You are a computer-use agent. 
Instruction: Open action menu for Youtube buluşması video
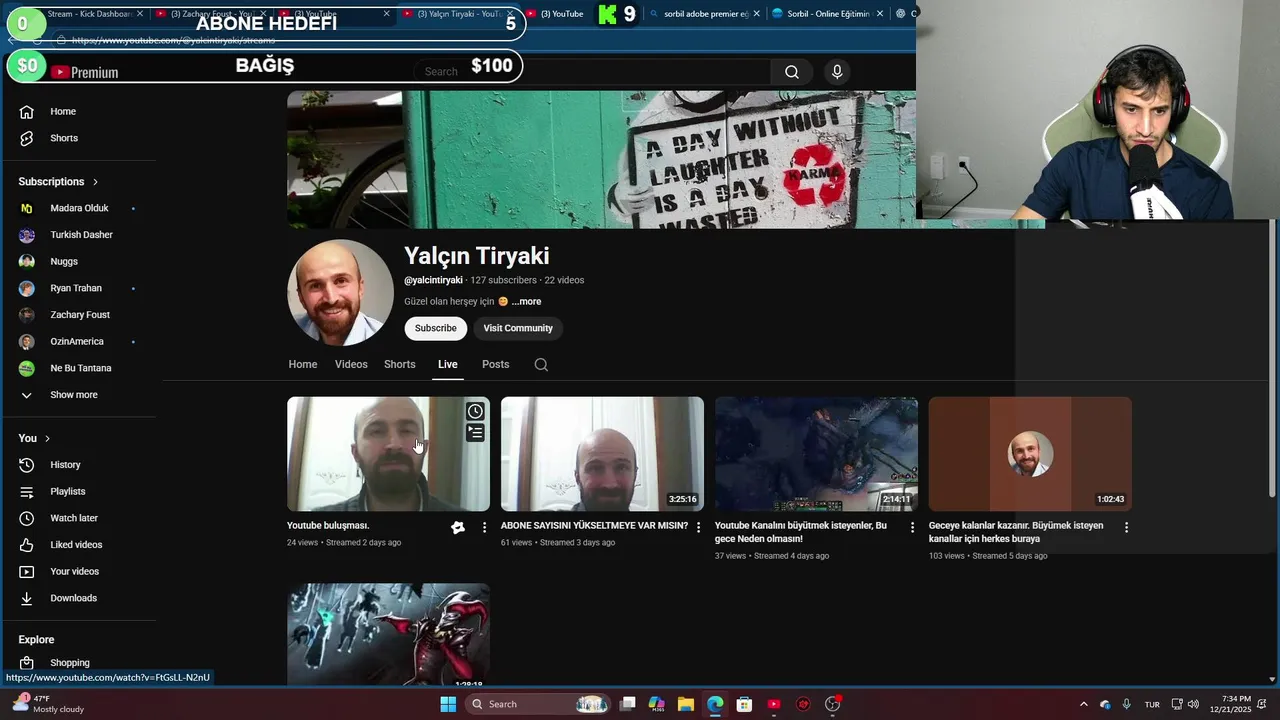484,527
